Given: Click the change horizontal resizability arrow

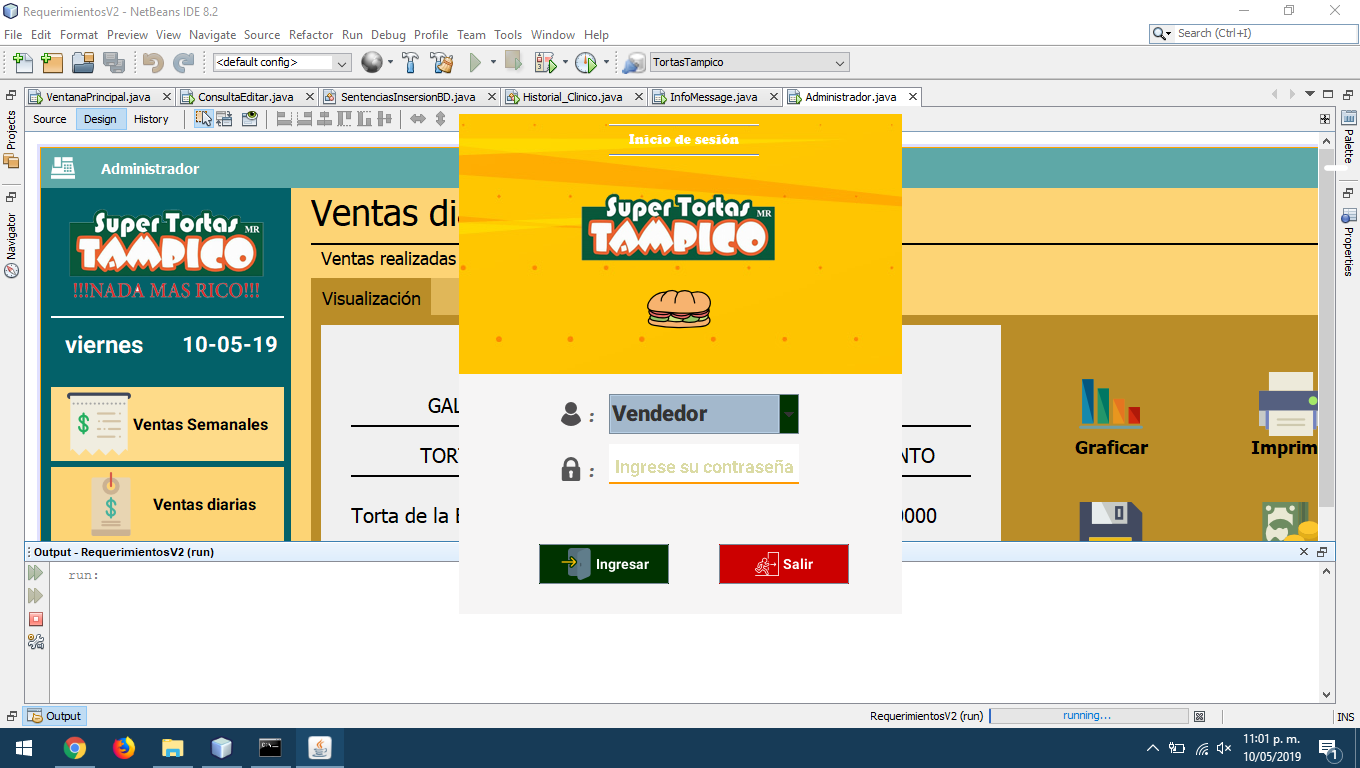Looking at the screenshot, I should point(418,119).
